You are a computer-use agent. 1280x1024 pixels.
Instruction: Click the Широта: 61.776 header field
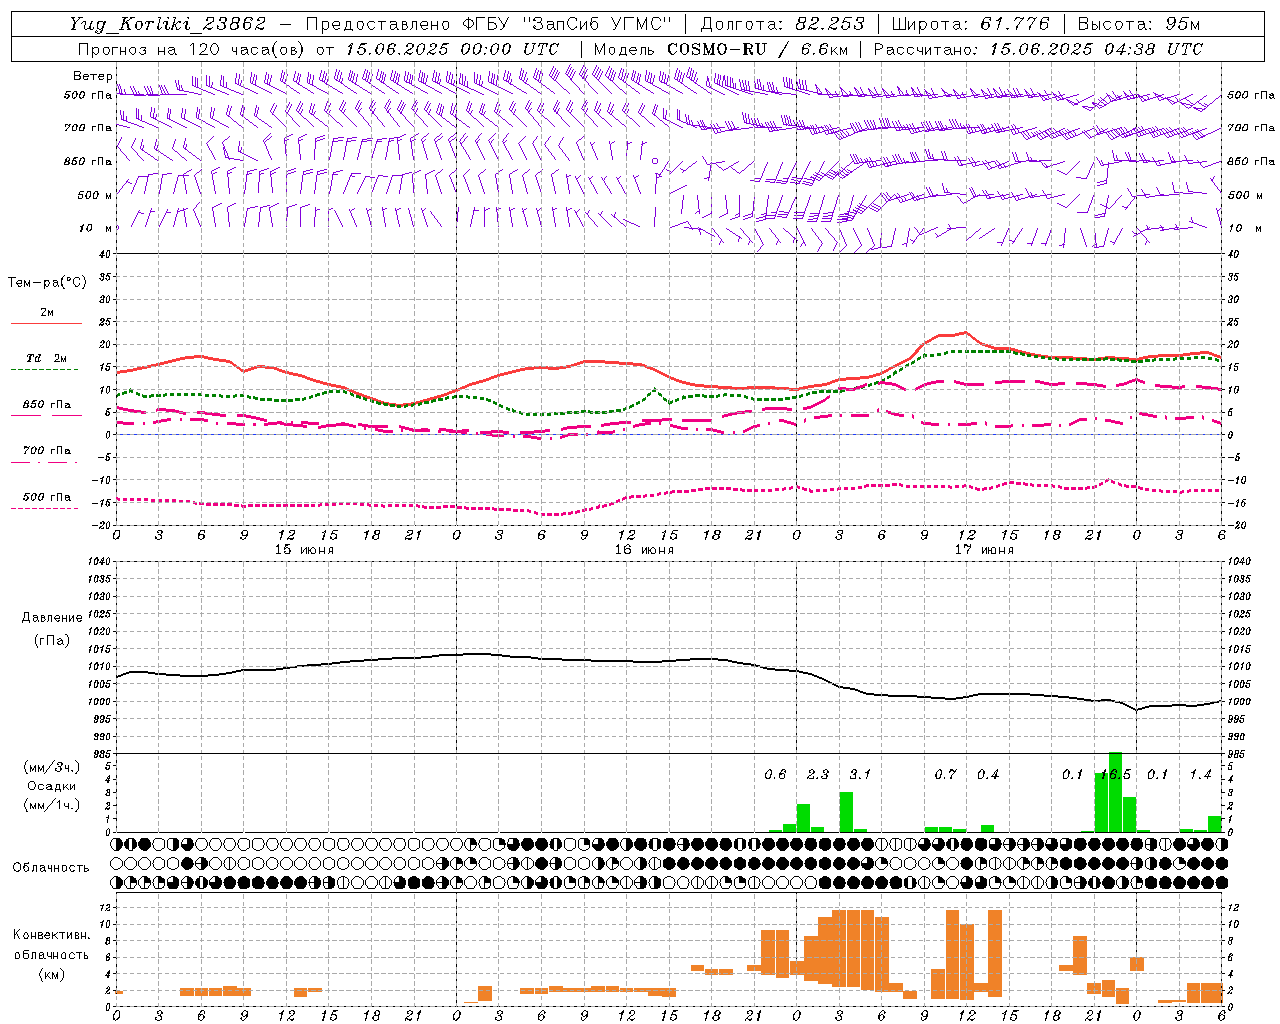(x=970, y=24)
